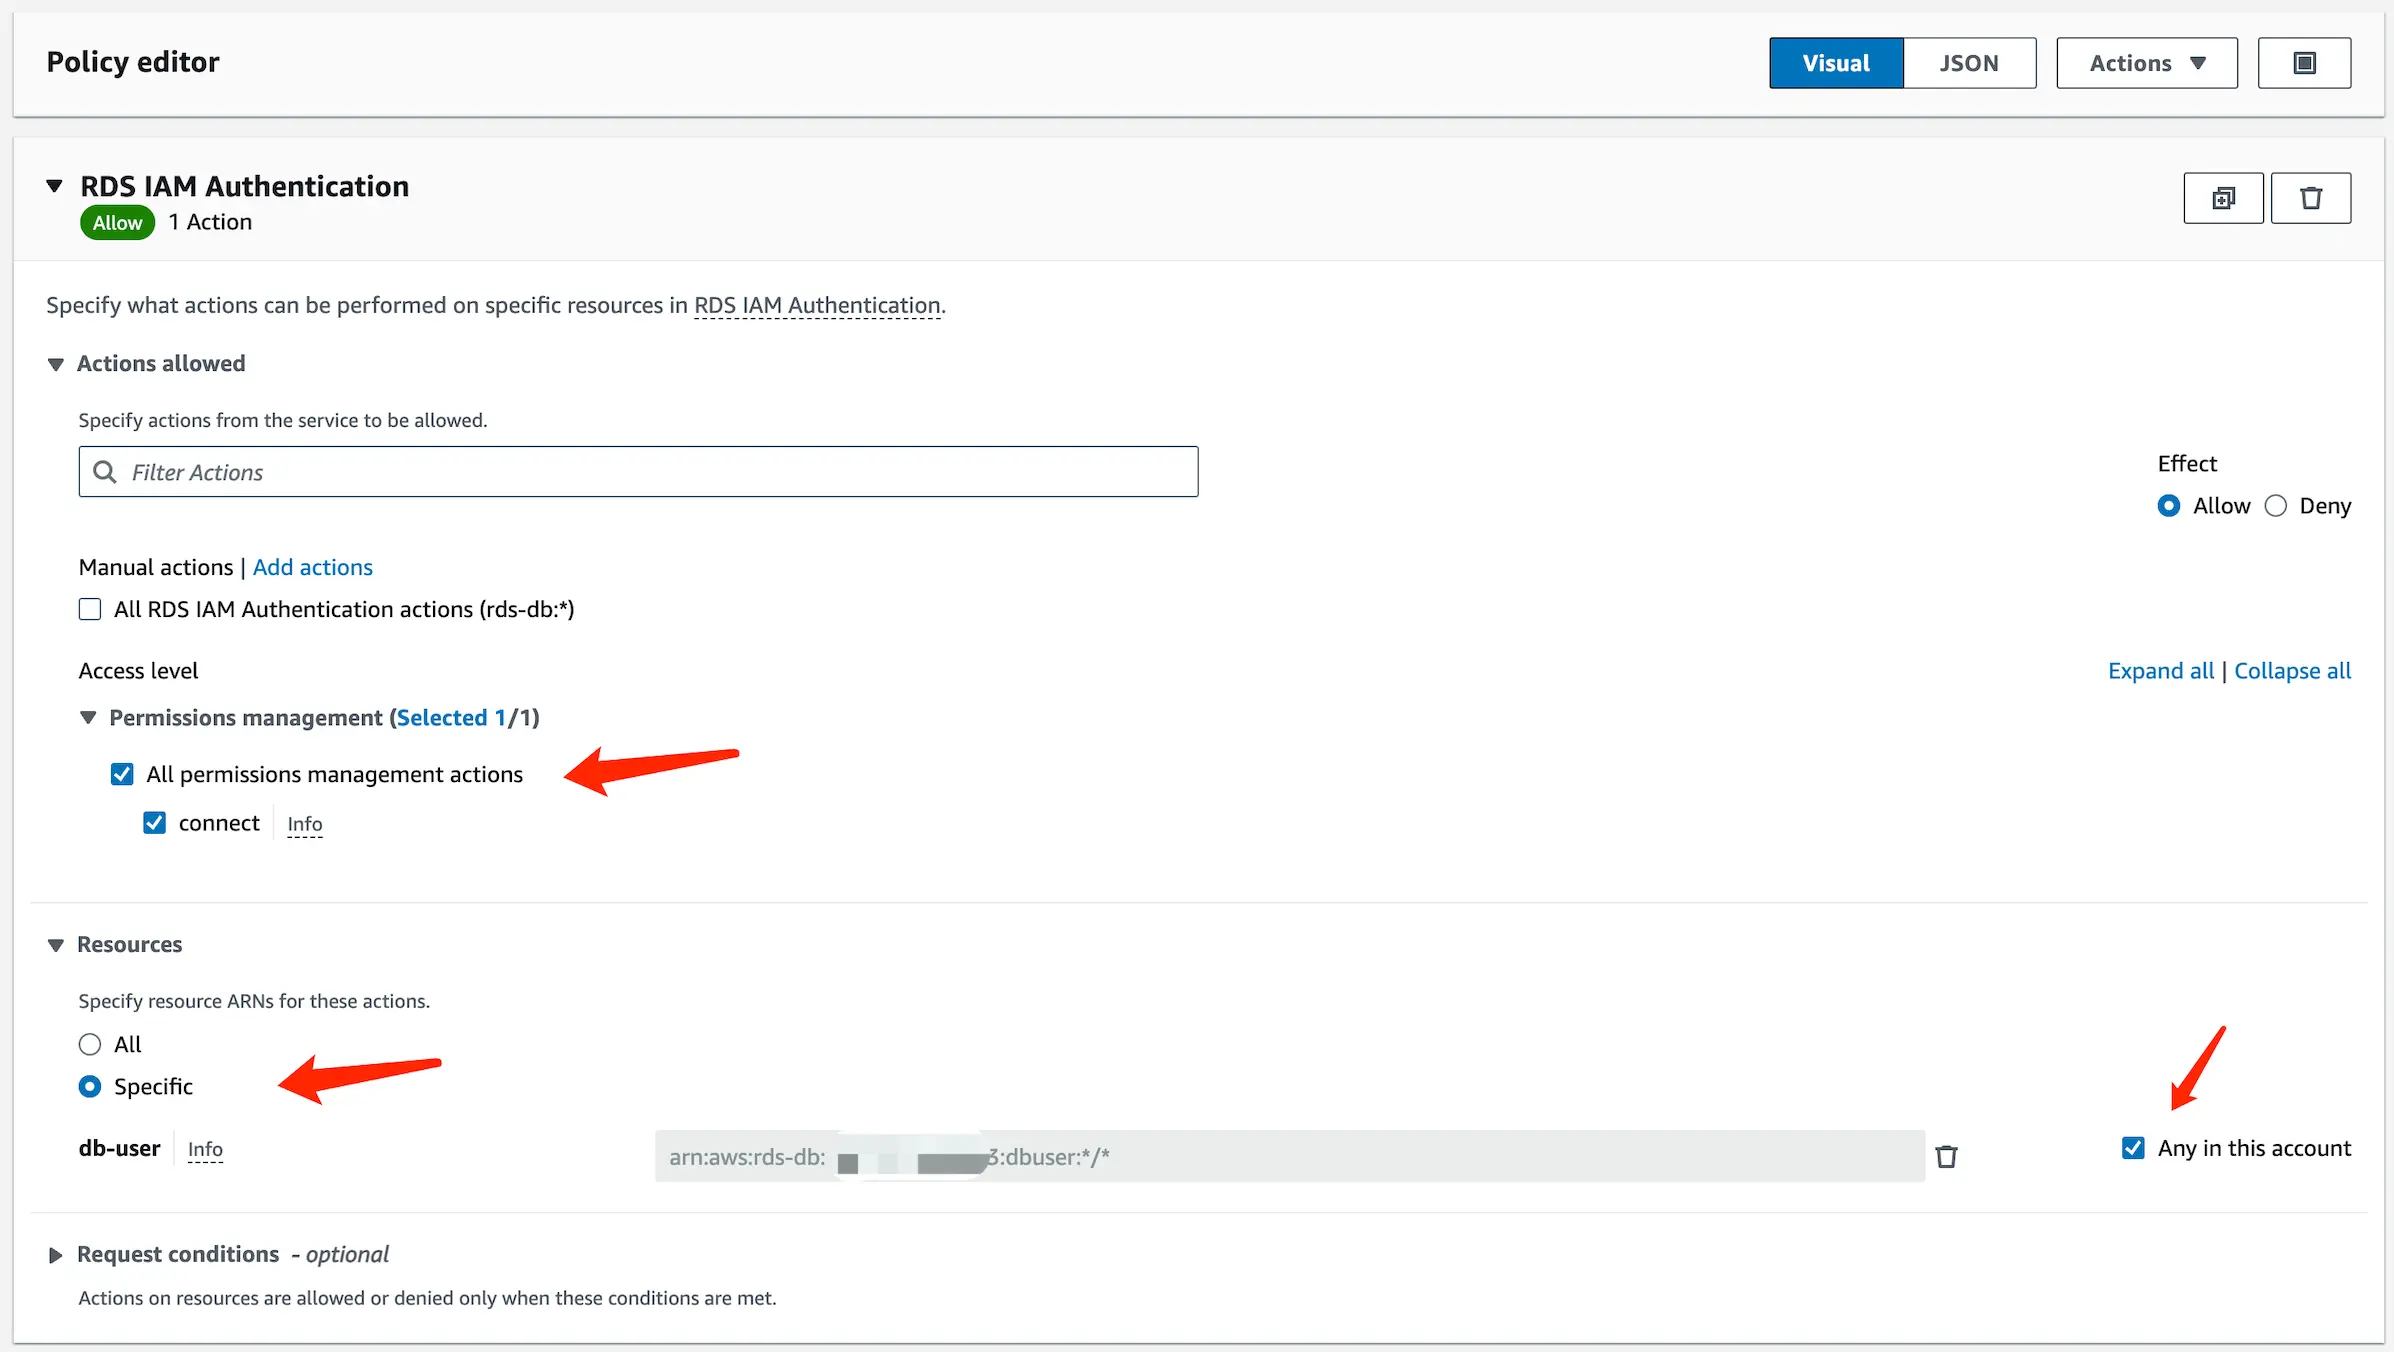This screenshot has height=1352, width=2394.
Task: Select the Deny effect radio button
Action: [2276, 506]
